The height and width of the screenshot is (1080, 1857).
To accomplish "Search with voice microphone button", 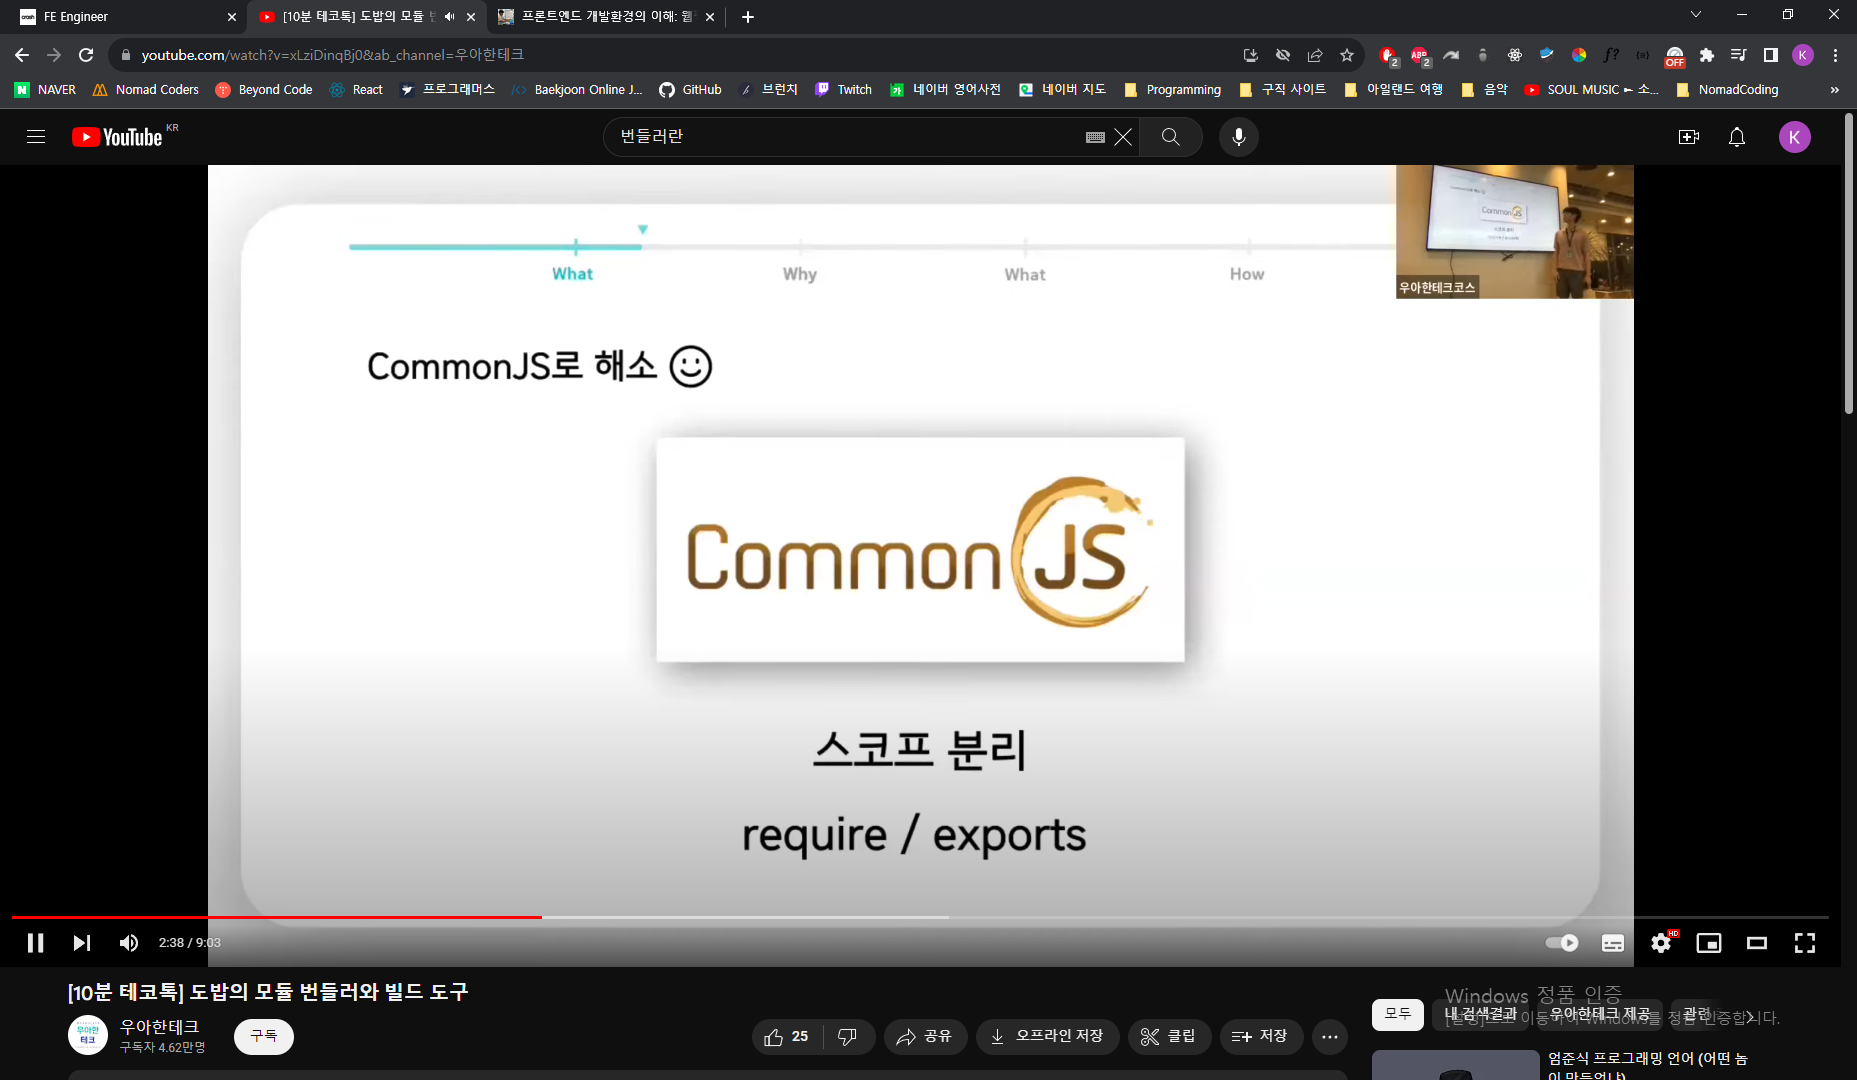I will 1239,137.
